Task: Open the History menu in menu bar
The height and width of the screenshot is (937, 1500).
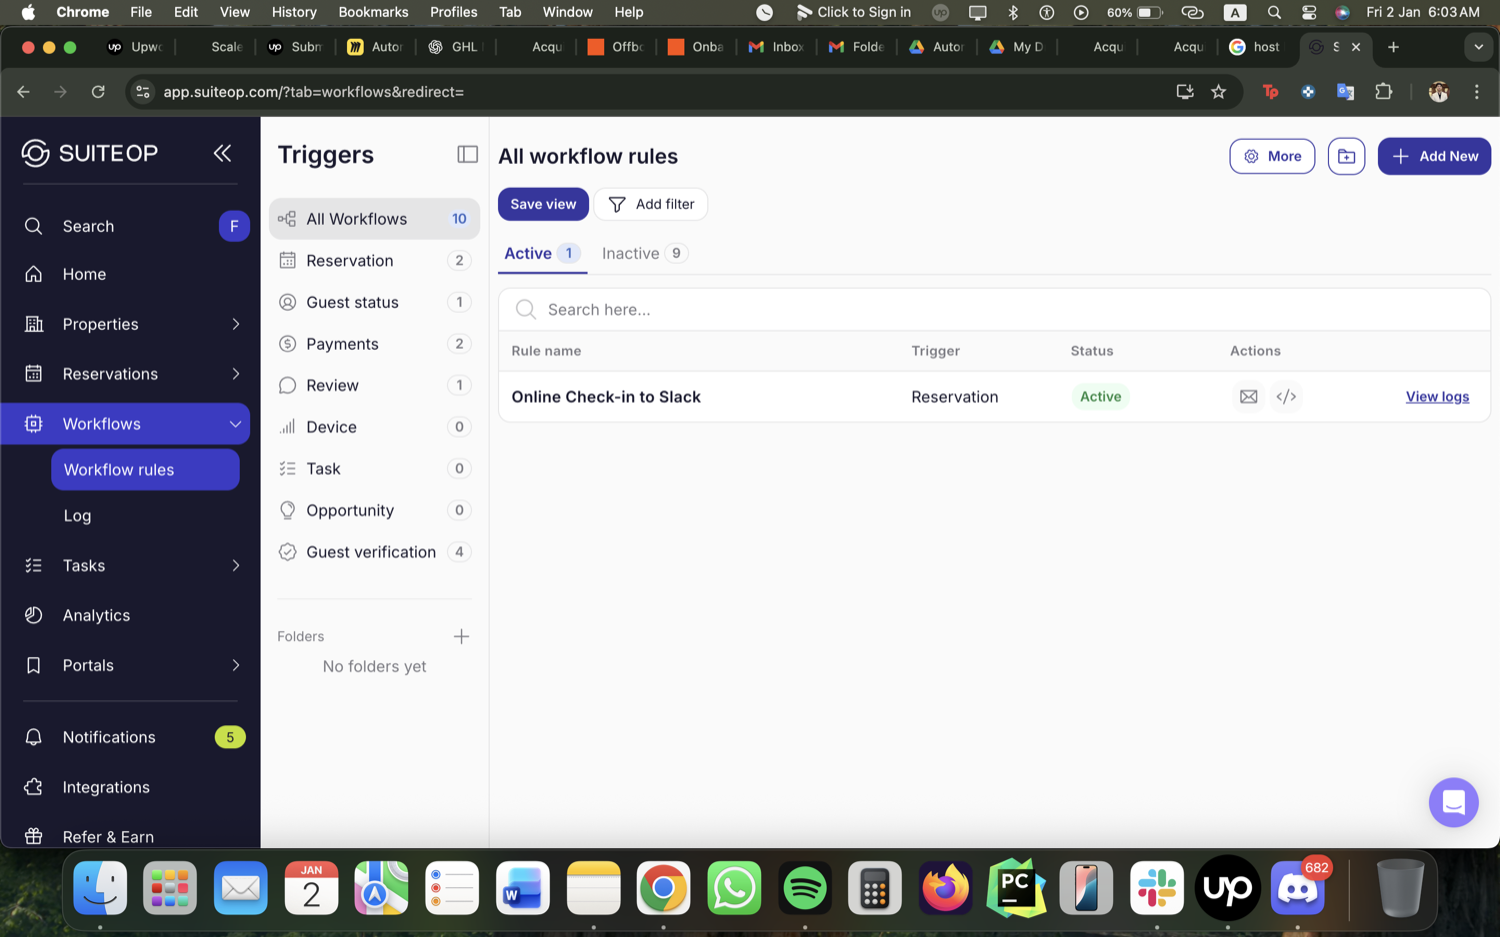Action: pyautogui.click(x=294, y=12)
